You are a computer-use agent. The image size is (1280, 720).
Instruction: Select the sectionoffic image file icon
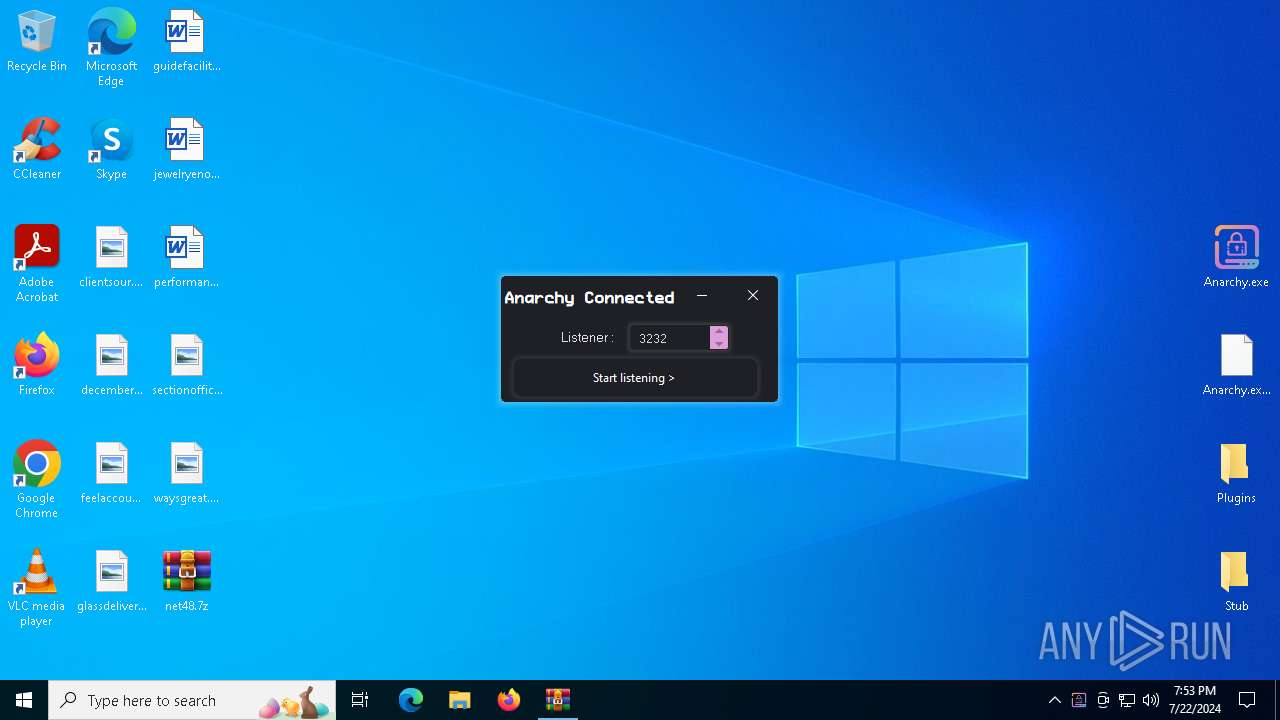186,366
